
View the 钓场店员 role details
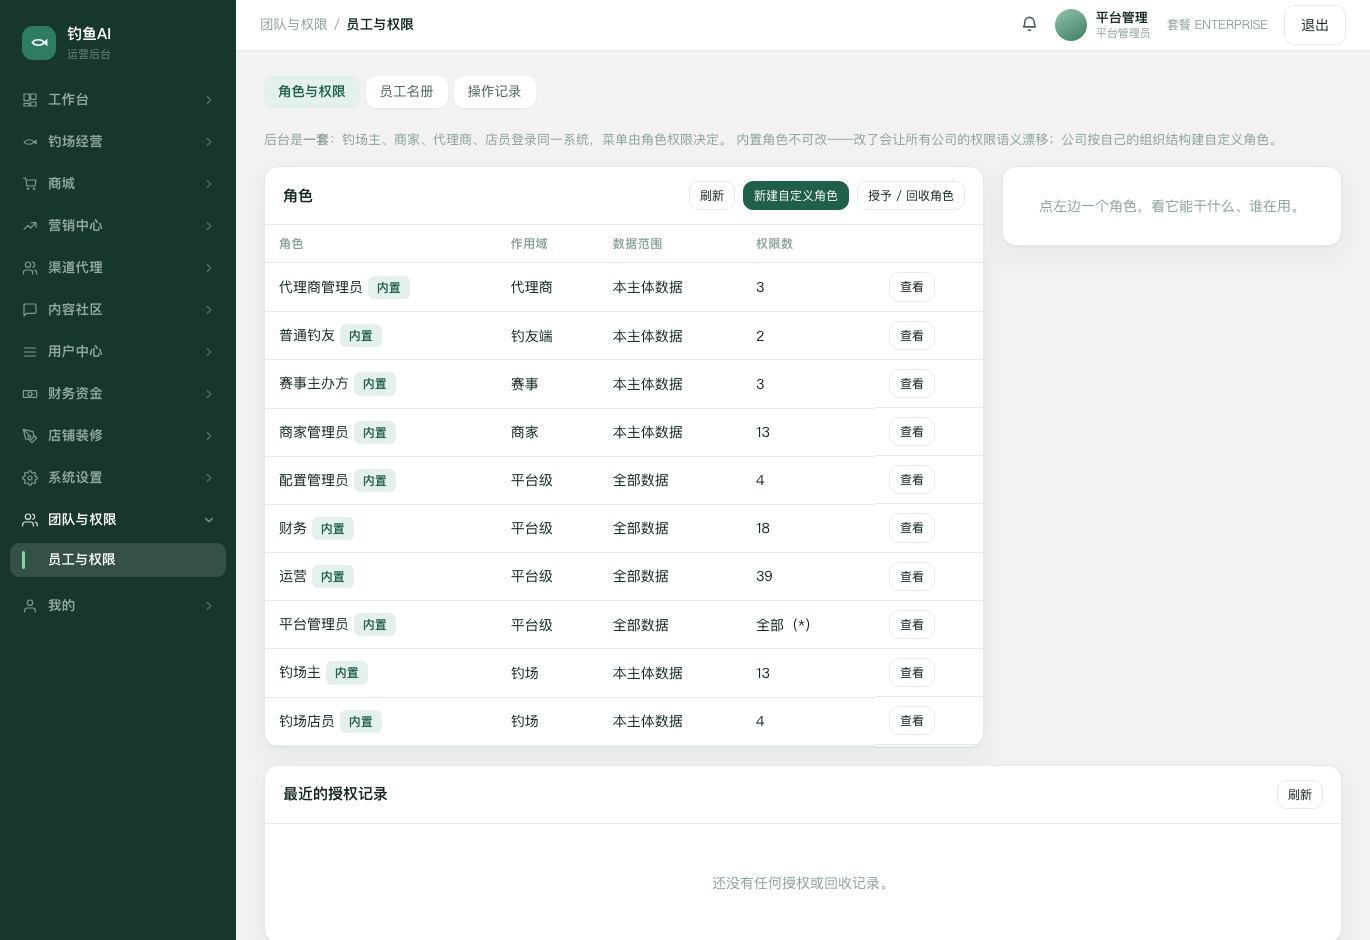click(912, 721)
